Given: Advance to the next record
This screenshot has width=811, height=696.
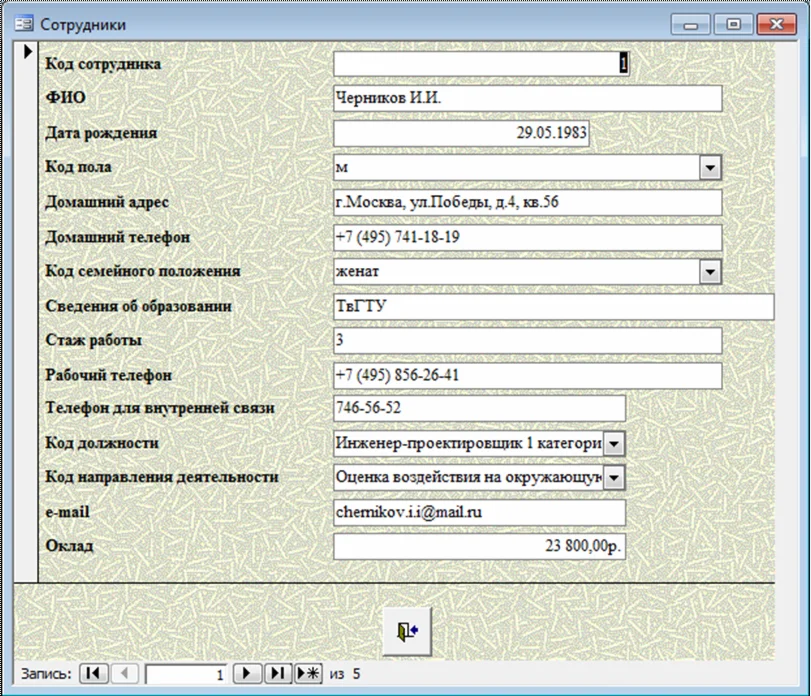Looking at the screenshot, I should (246, 673).
